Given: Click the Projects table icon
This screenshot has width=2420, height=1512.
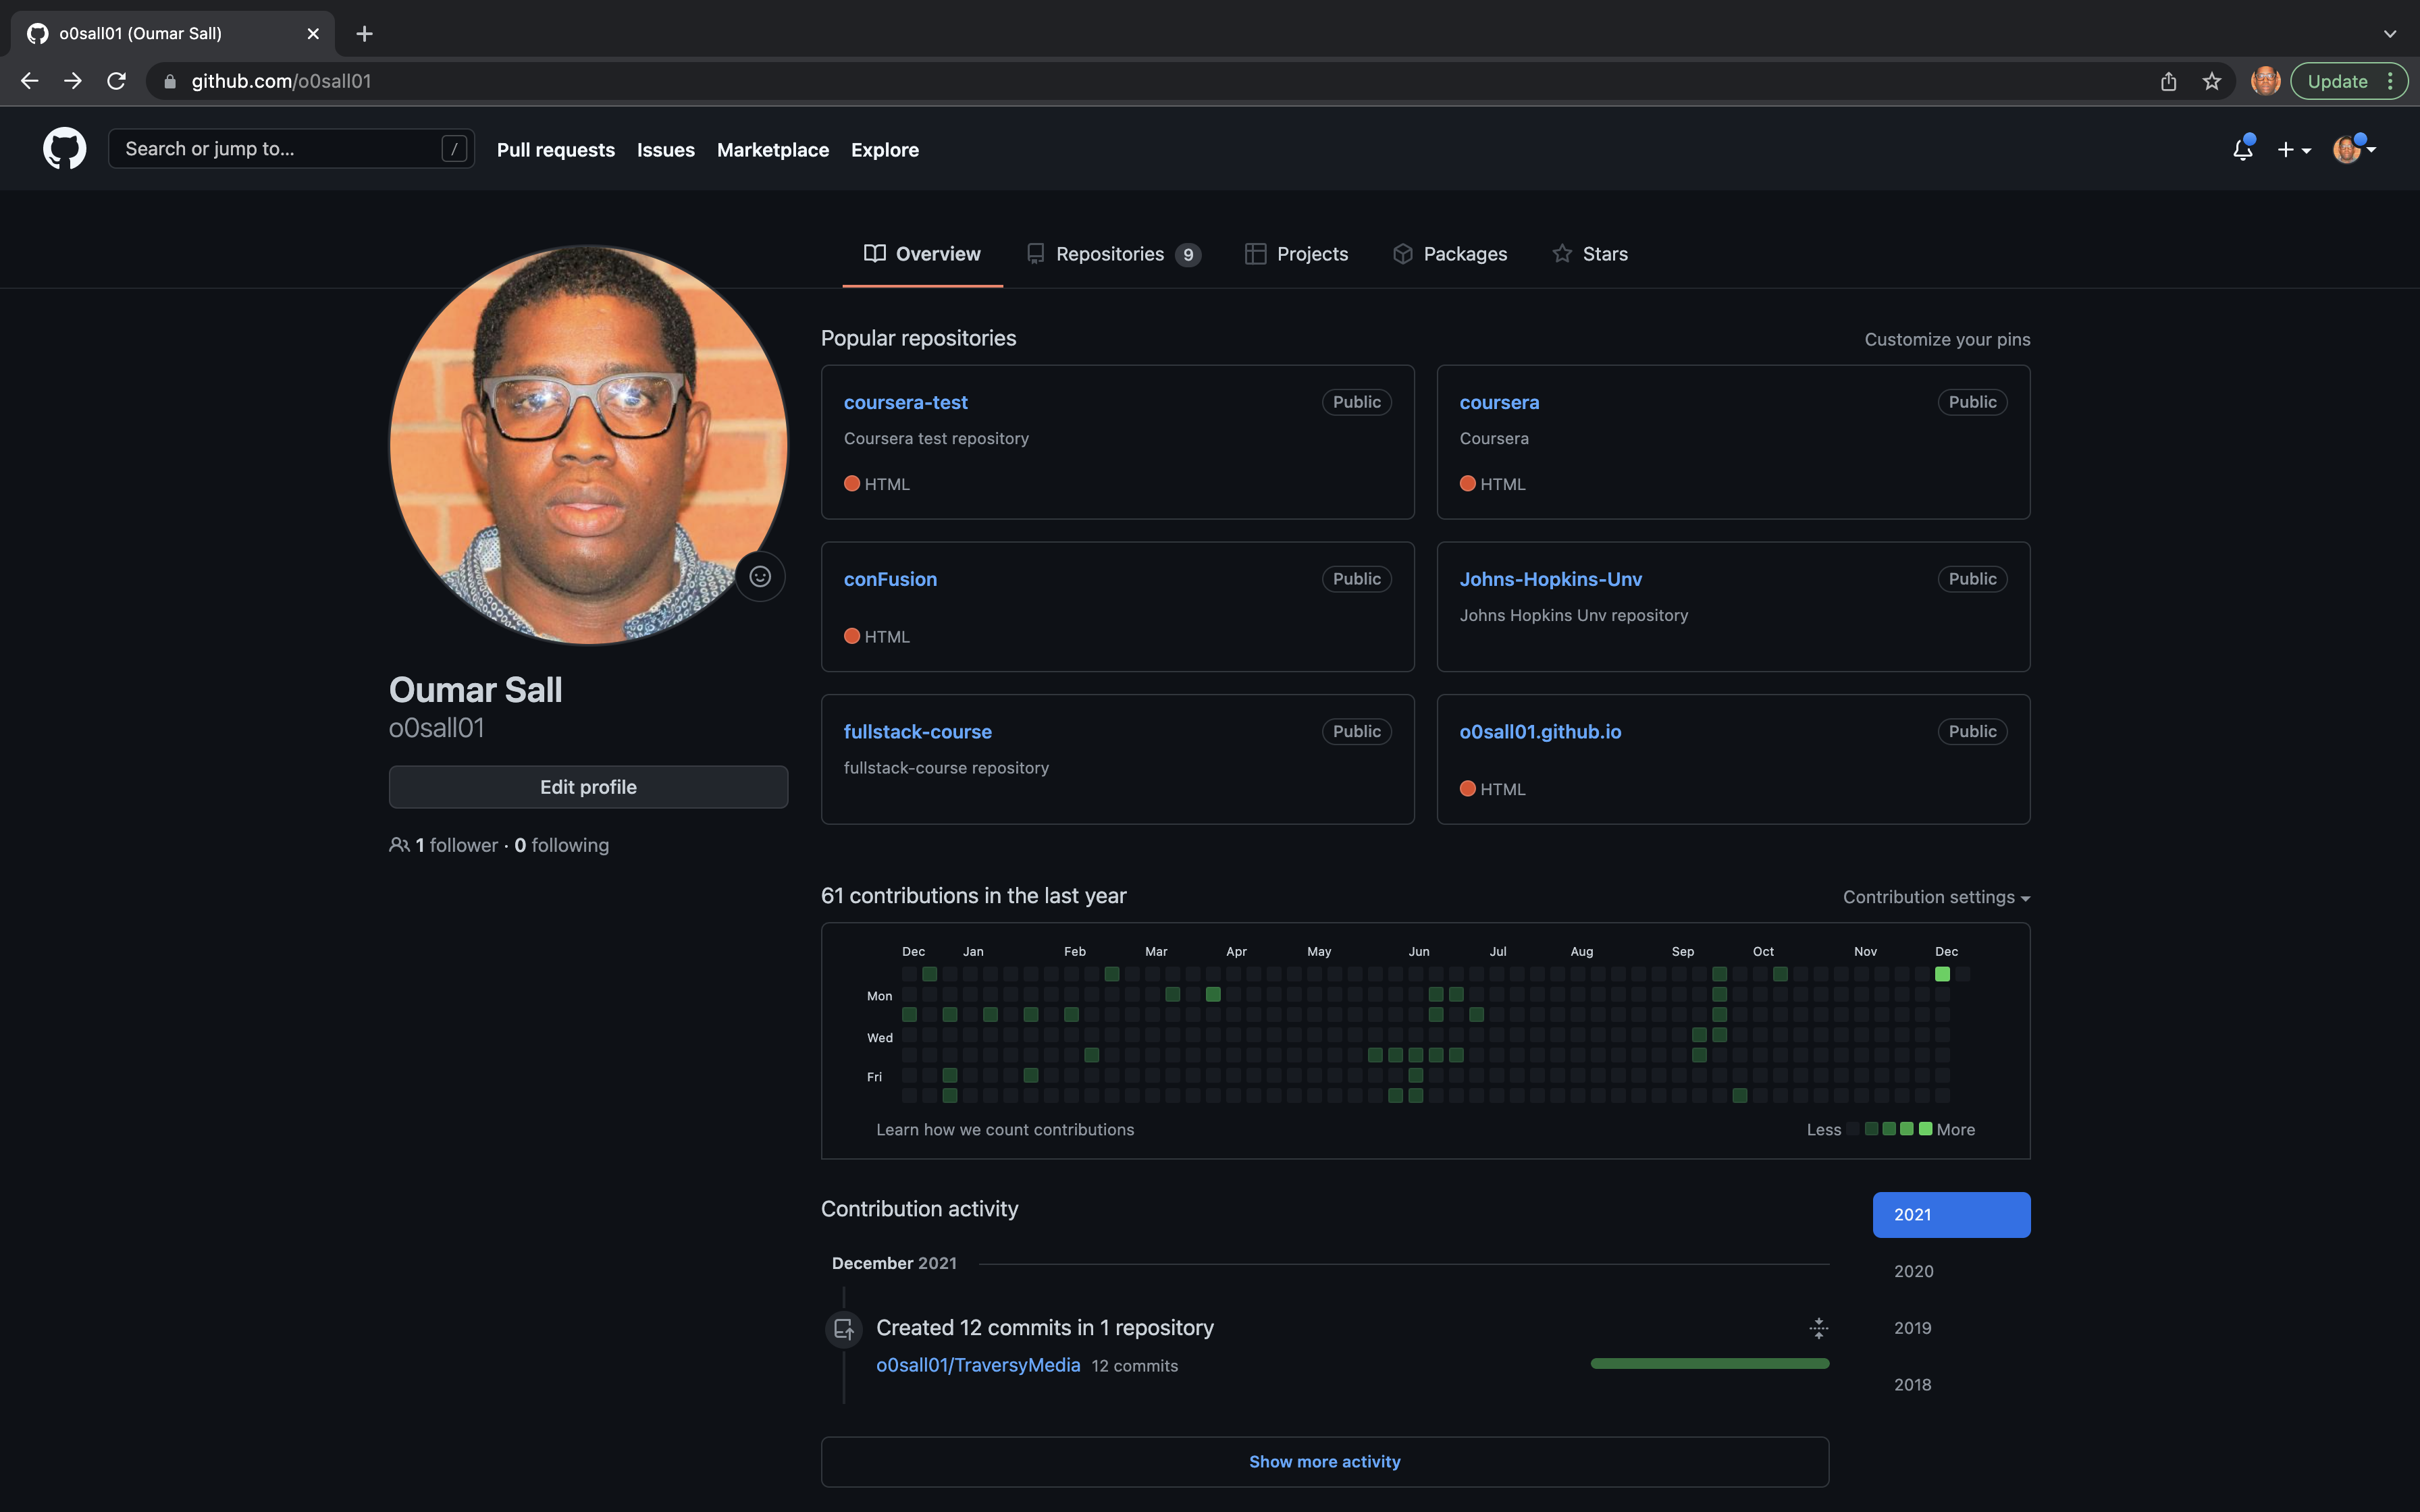Looking at the screenshot, I should click(x=1256, y=254).
